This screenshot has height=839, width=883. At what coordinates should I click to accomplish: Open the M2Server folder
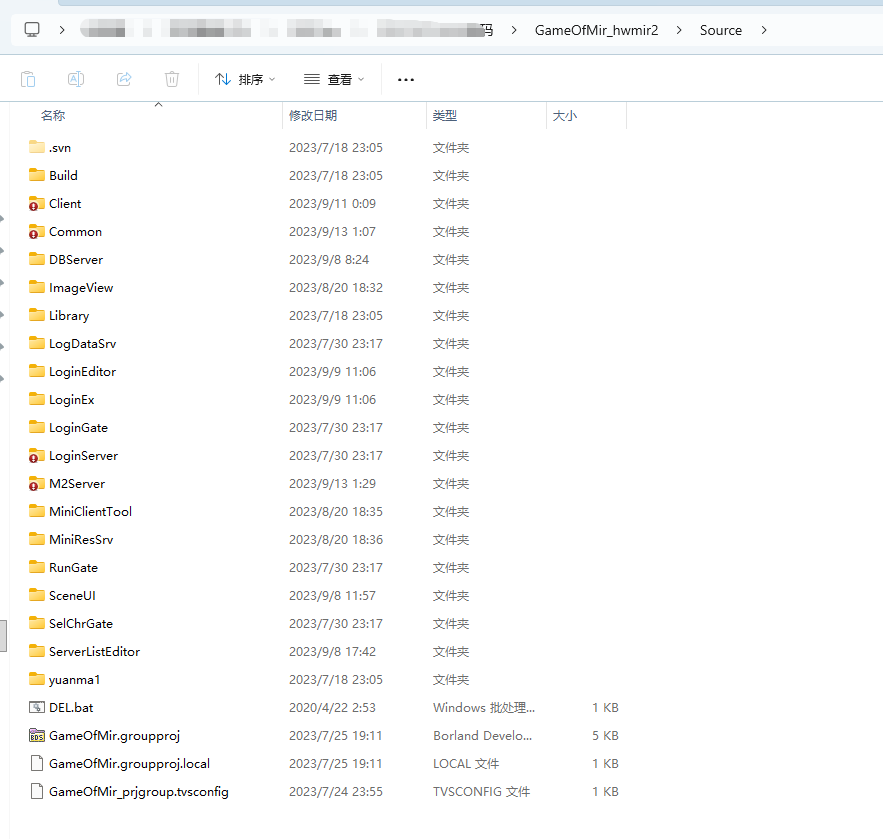(x=79, y=483)
